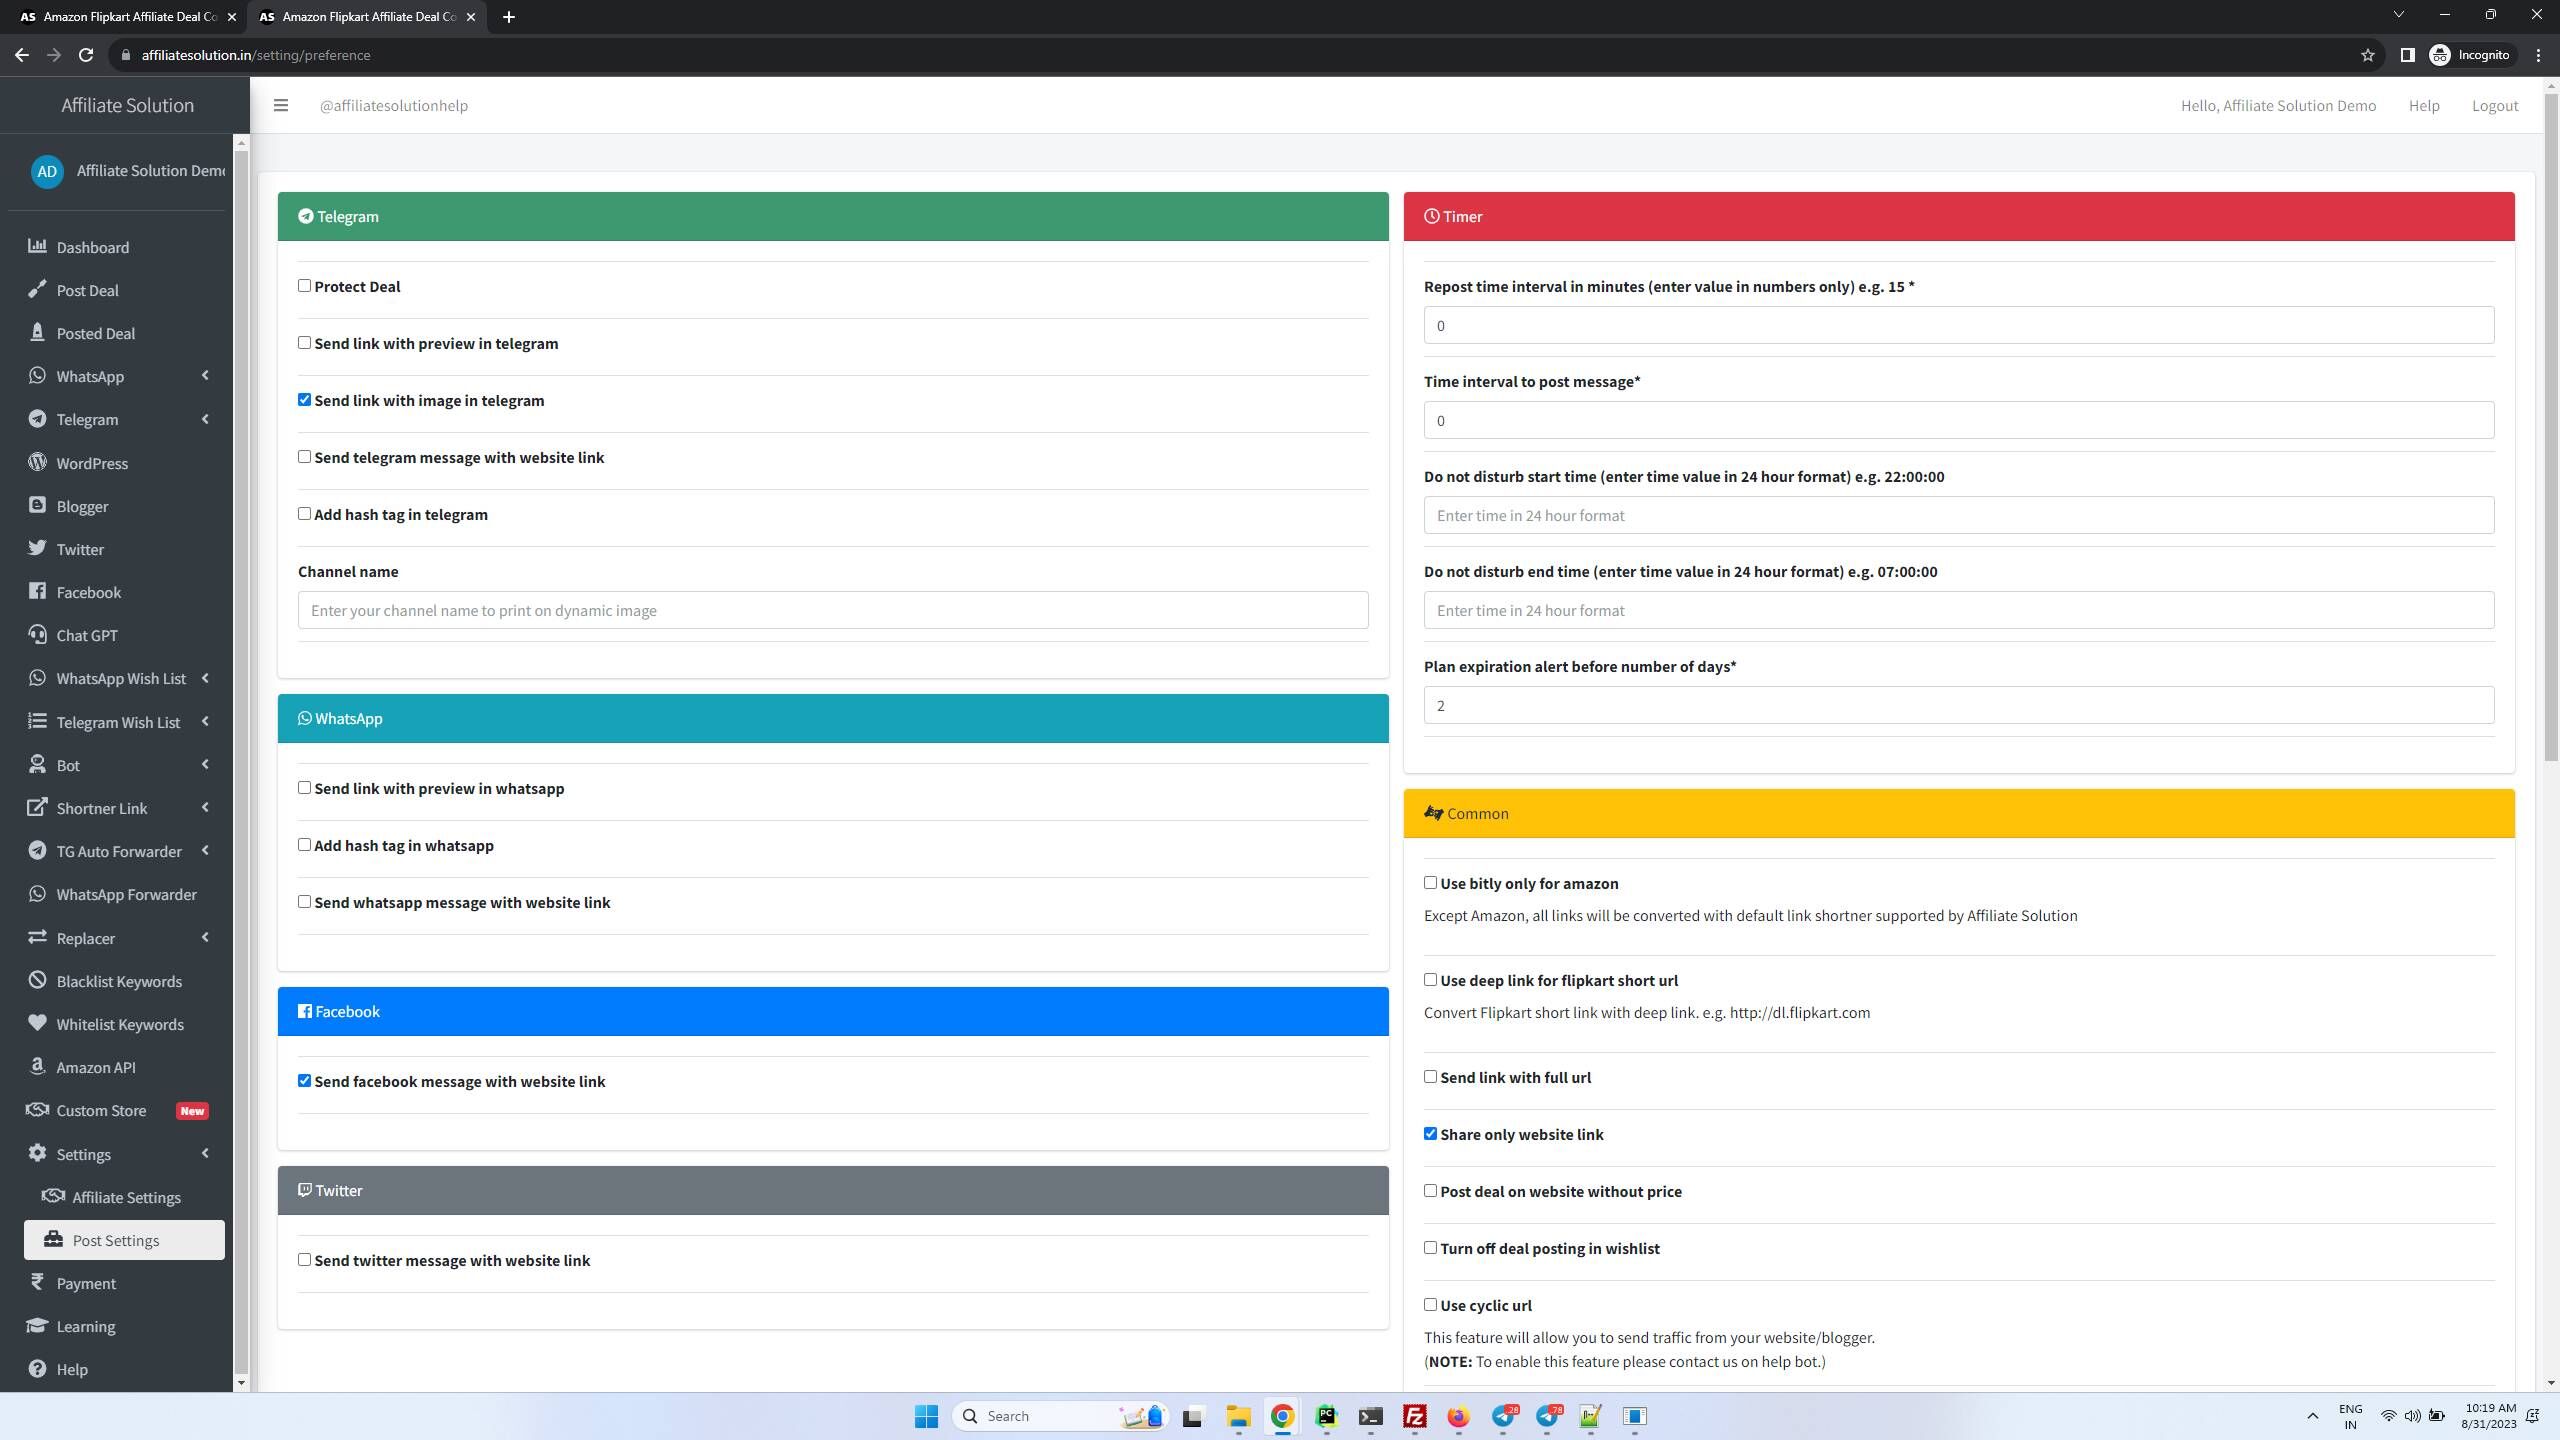Open the FileZilla icon in the taskbar
This screenshot has height=1440, width=2560.
click(x=1414, y=1416)
